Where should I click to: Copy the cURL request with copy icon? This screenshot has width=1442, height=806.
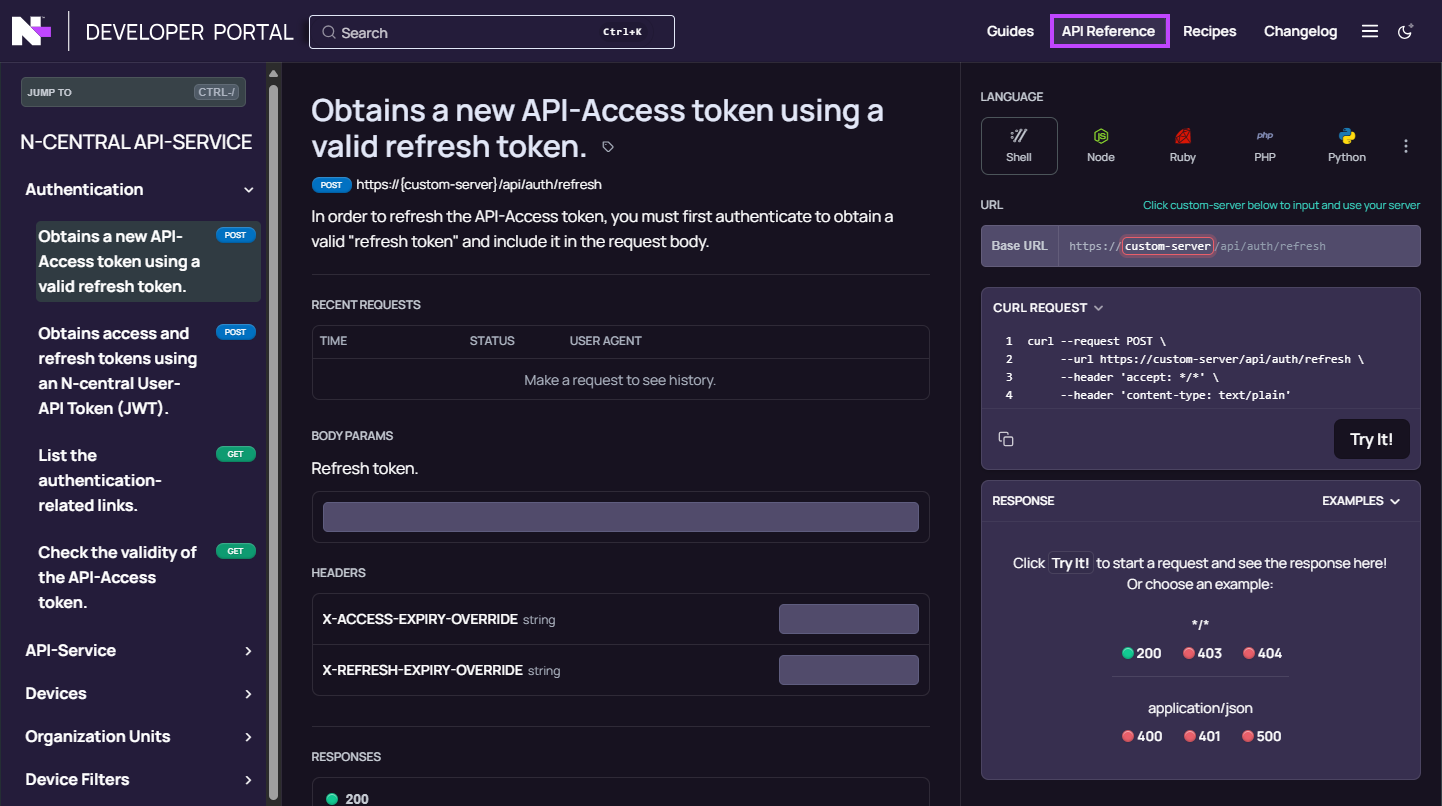click(1006, 439)
